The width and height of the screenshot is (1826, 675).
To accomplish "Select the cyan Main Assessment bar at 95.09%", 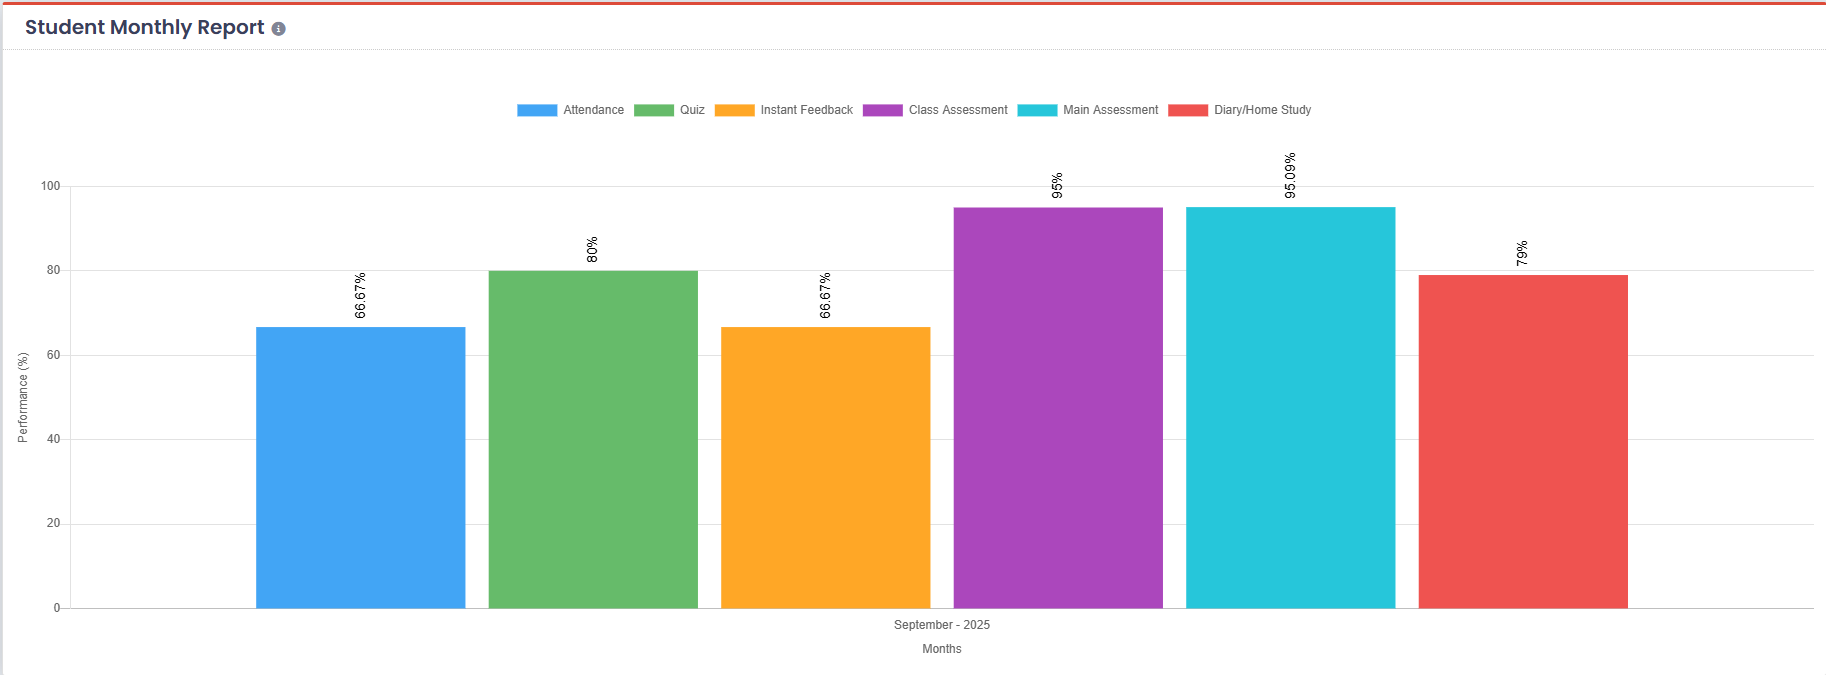I will click(1291, 408).
